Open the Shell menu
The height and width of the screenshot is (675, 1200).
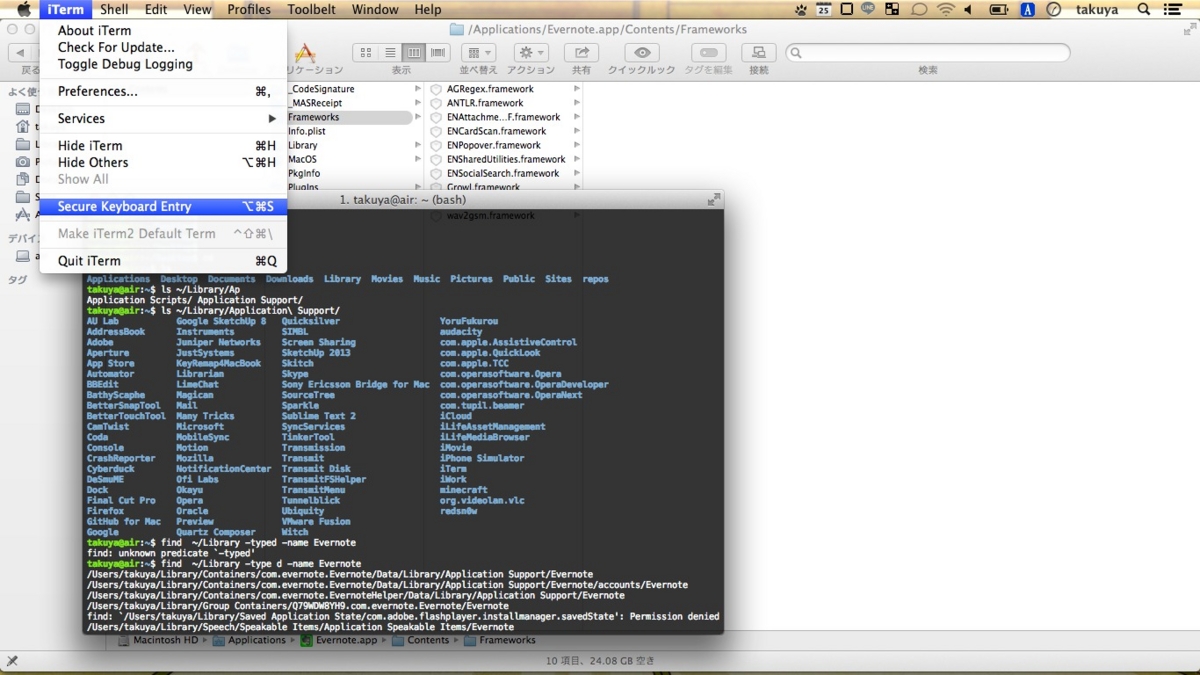tap(114, 9)
